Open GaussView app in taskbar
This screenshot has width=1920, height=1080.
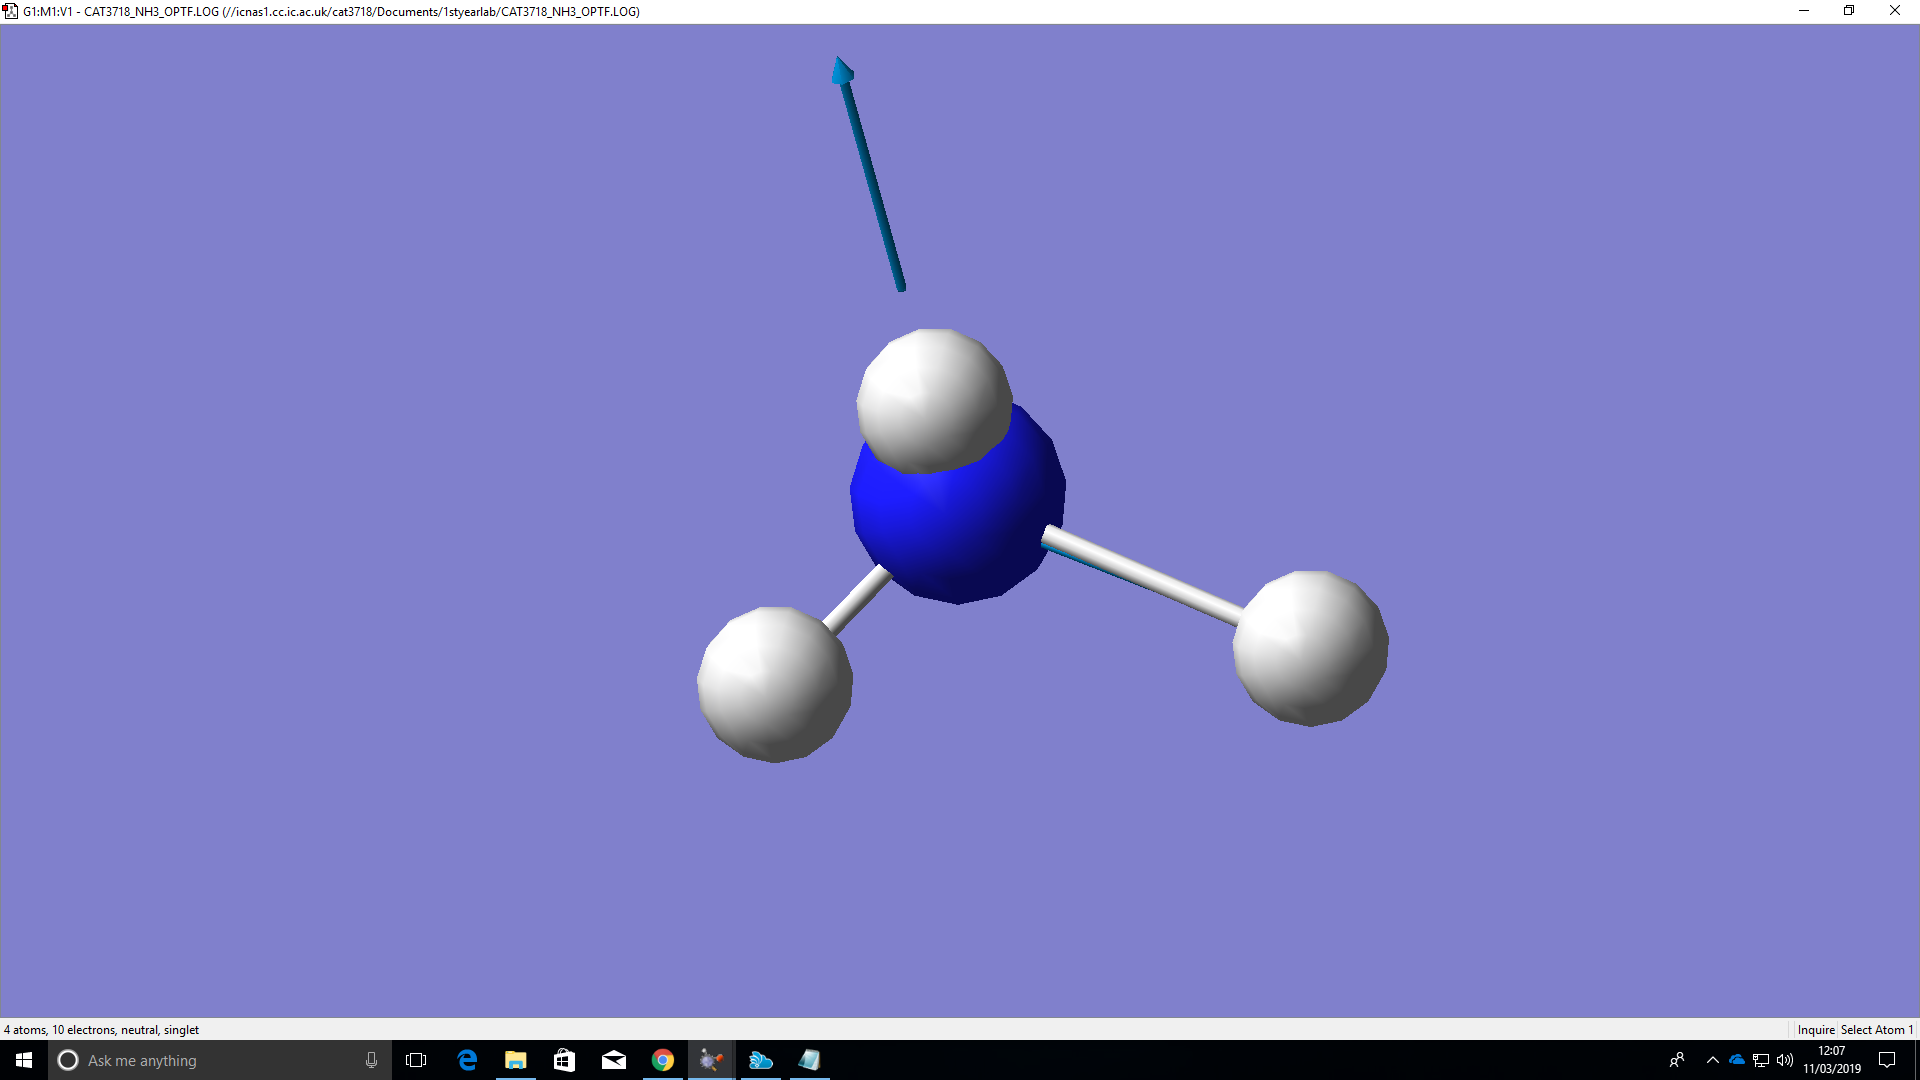[x=711, y=1060]
